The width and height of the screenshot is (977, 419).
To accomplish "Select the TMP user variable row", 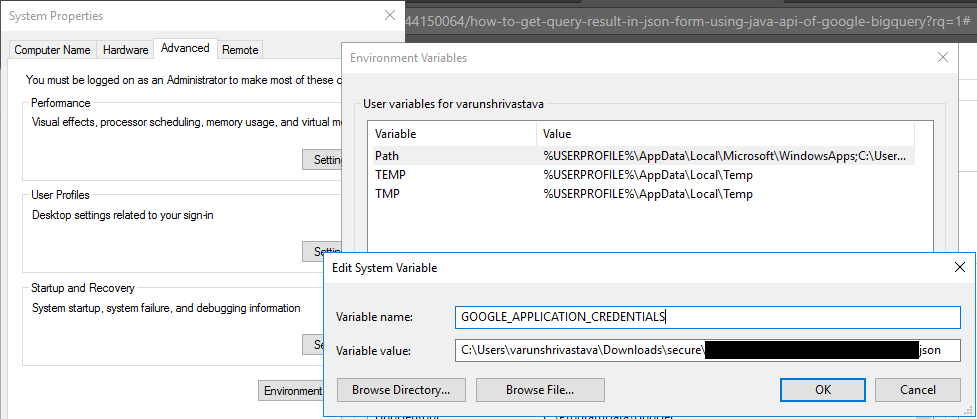I will [644, 194].
